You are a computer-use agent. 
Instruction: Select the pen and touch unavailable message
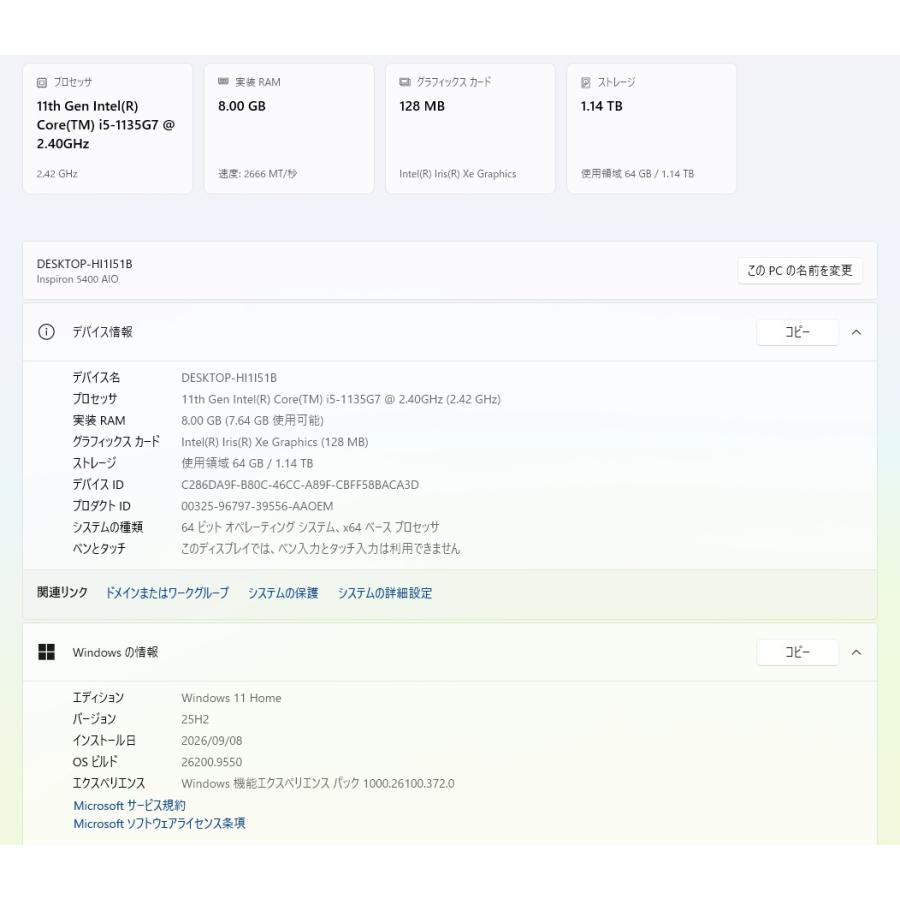coord(321,549)
